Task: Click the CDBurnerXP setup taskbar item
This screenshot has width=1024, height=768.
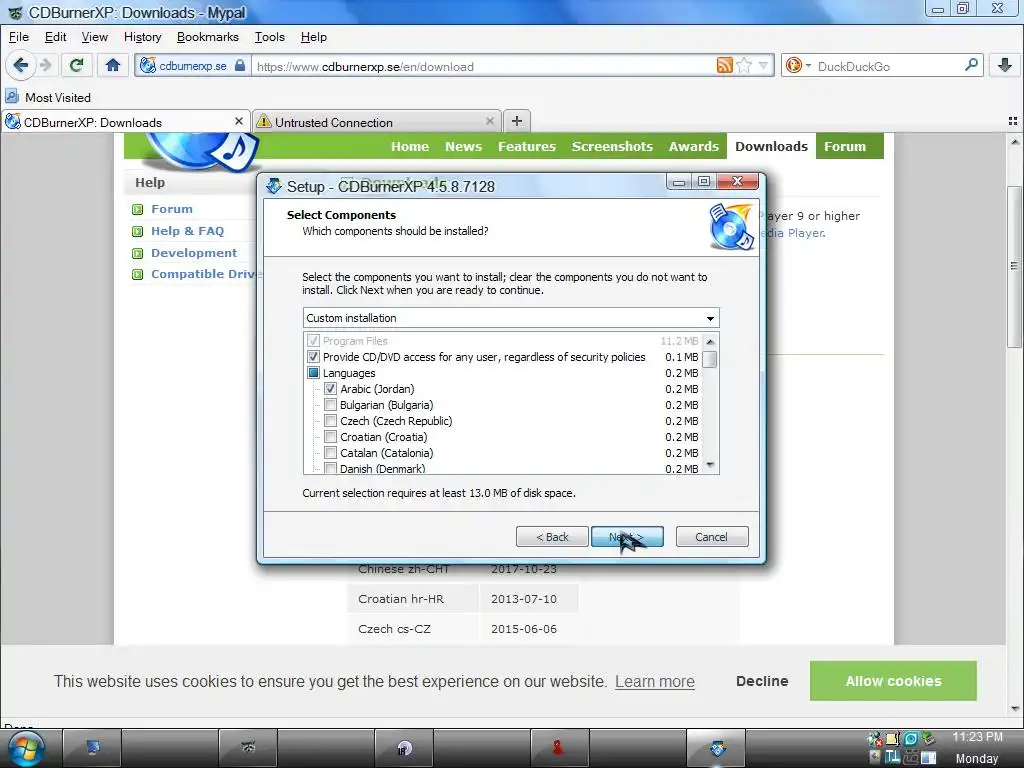Action: tap(717, 748)
